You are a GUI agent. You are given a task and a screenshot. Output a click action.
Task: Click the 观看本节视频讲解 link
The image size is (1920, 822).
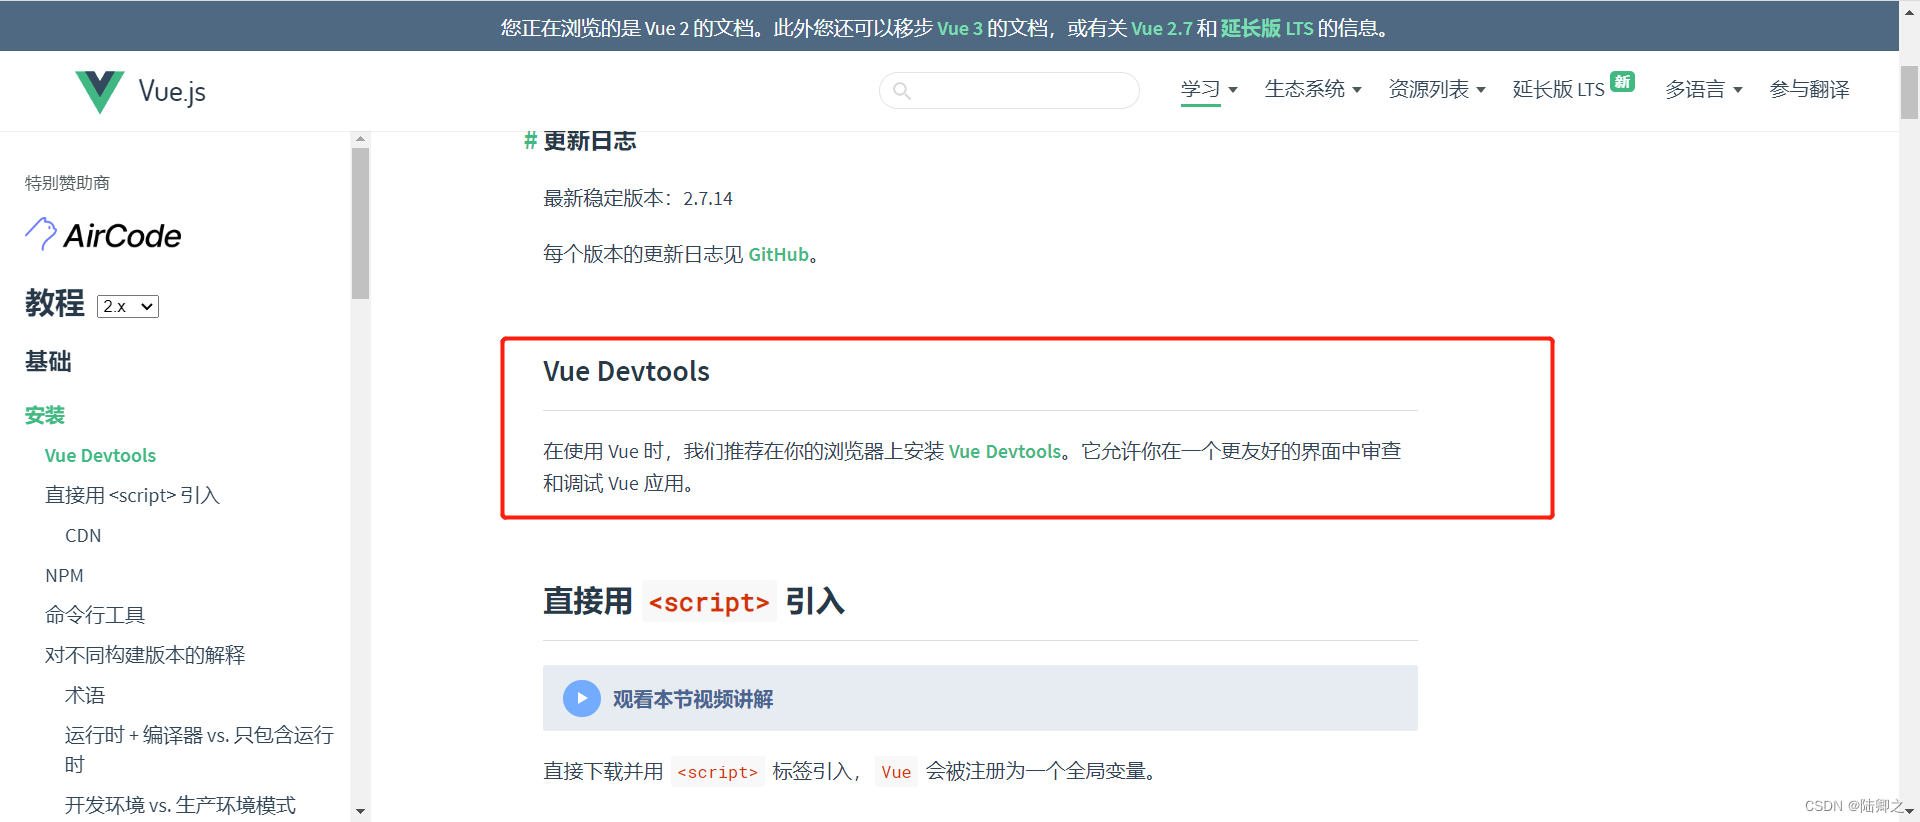(693, 699)
